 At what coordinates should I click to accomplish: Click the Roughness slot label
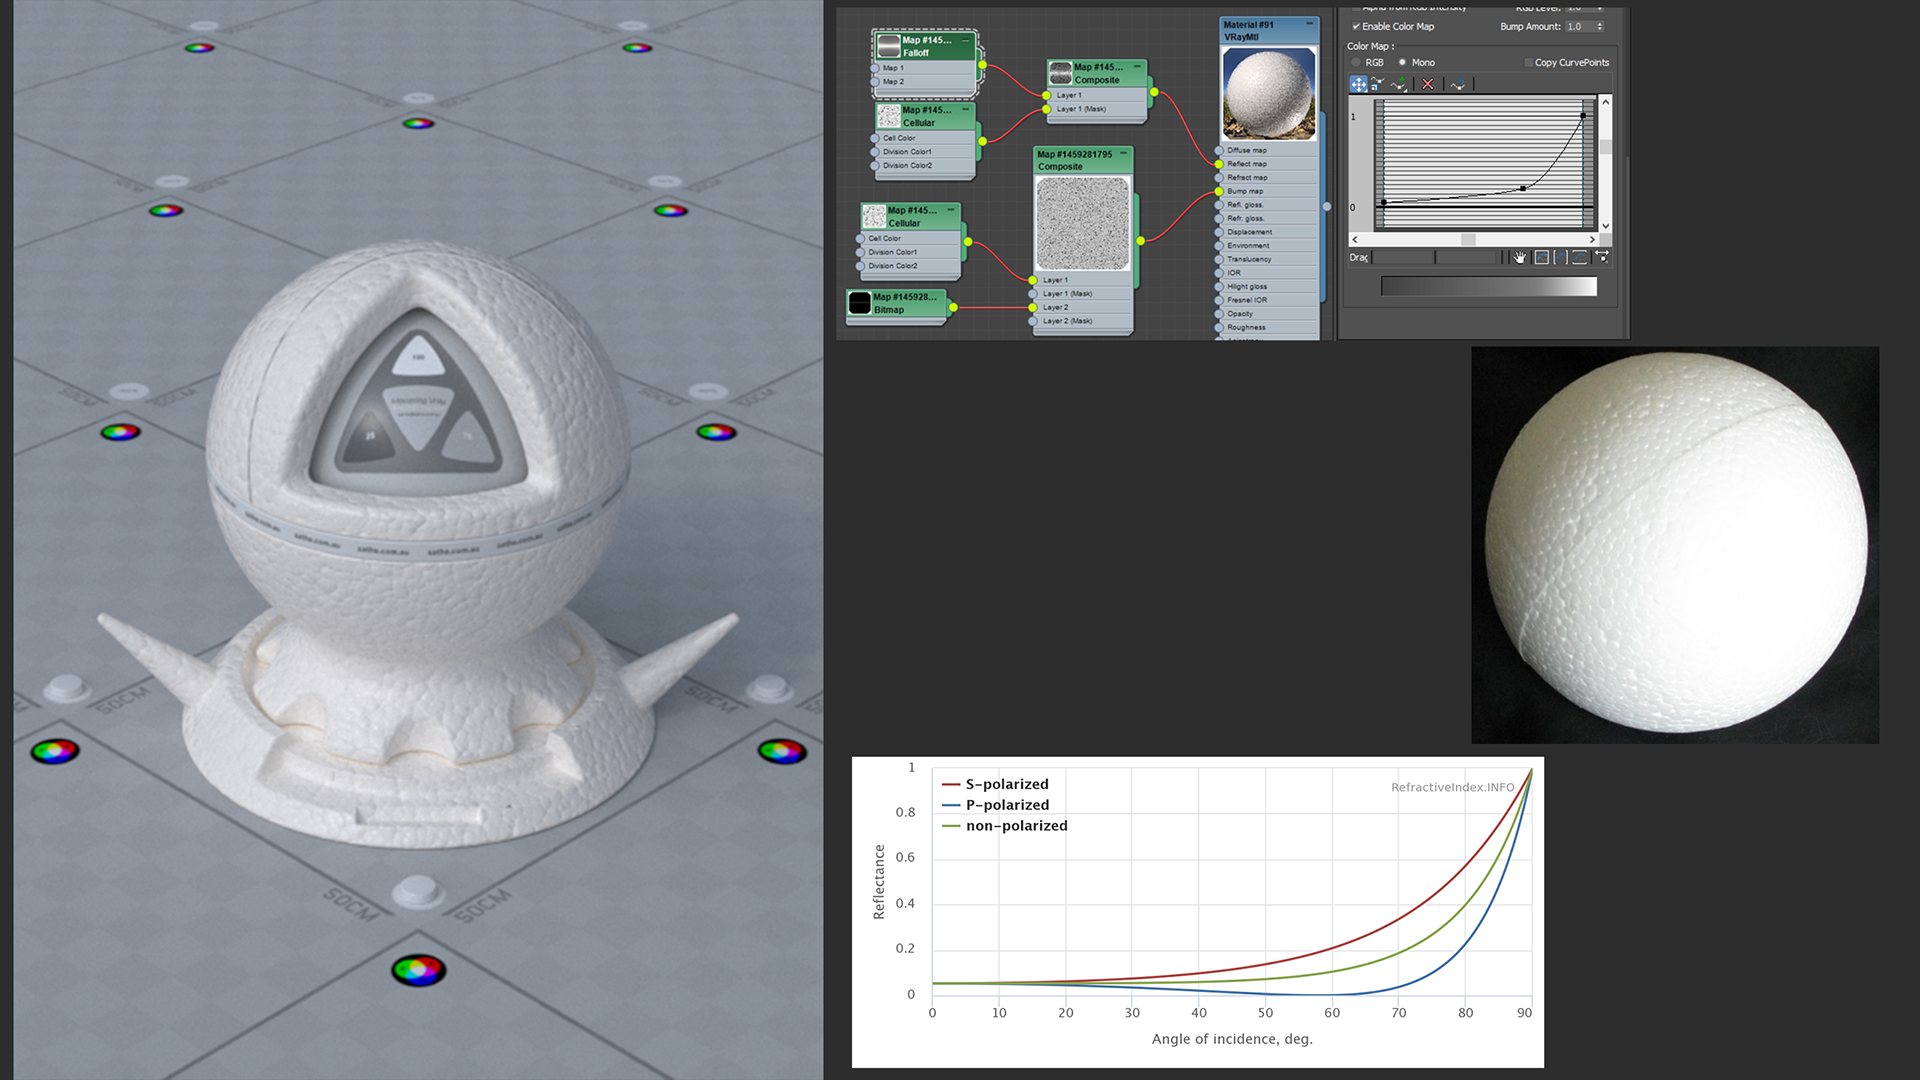1246,328
